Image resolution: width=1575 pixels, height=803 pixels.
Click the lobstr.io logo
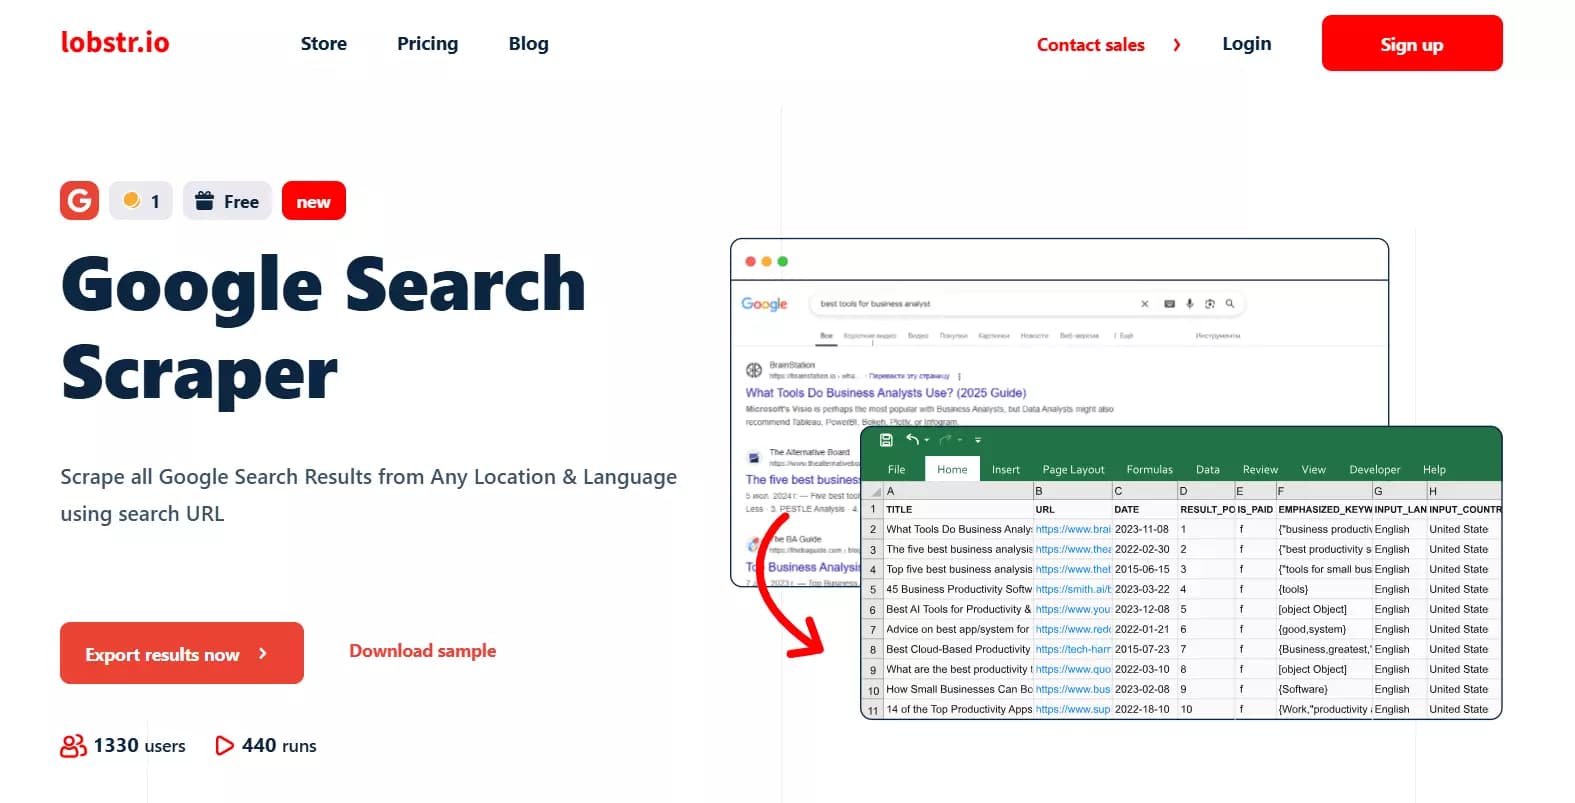[115, 43]
